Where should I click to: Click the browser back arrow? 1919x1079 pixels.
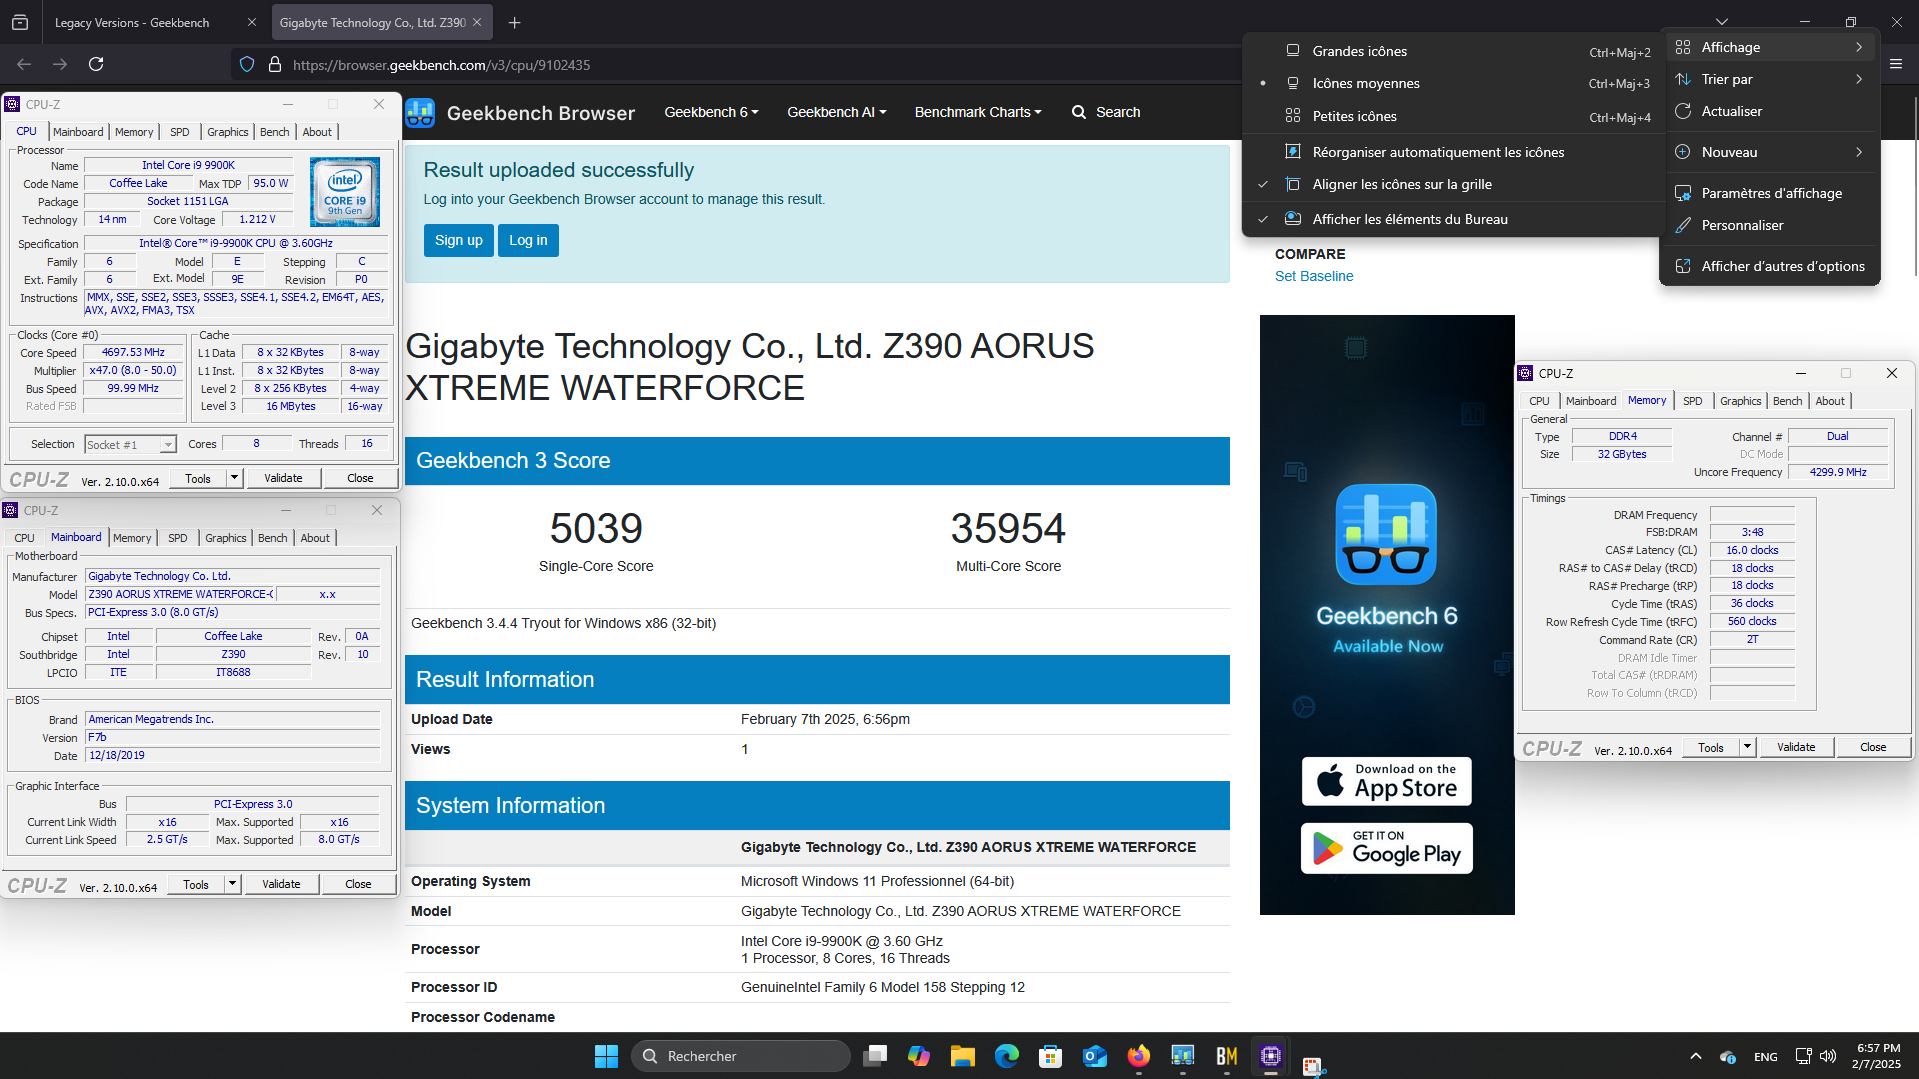24,64
